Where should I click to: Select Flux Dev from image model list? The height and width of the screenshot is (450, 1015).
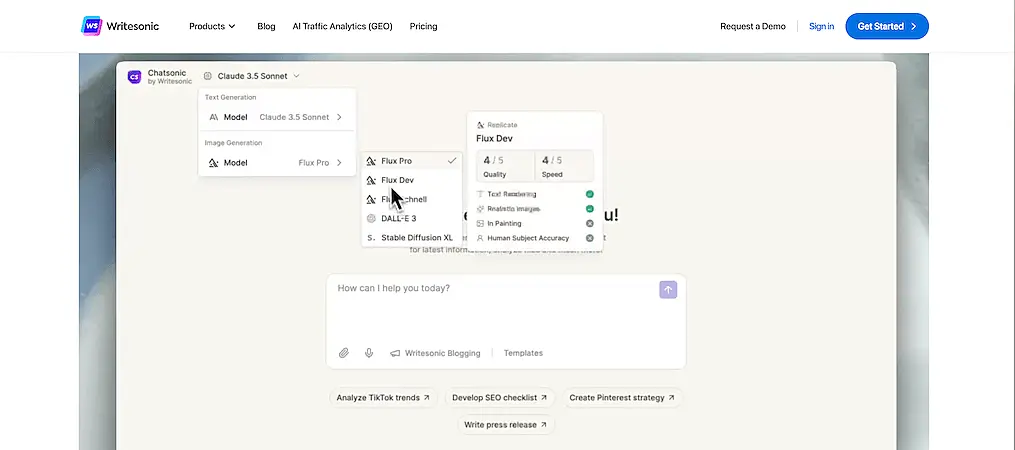(x=412, y=180)
